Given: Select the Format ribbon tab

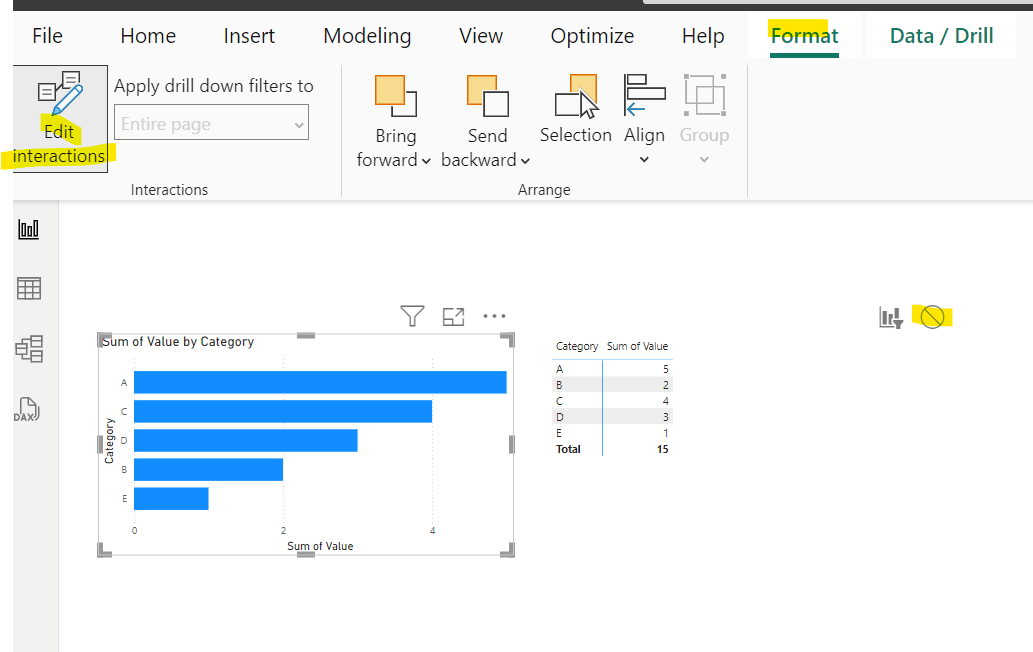Looking at the screenshot, I should (804, 36).
